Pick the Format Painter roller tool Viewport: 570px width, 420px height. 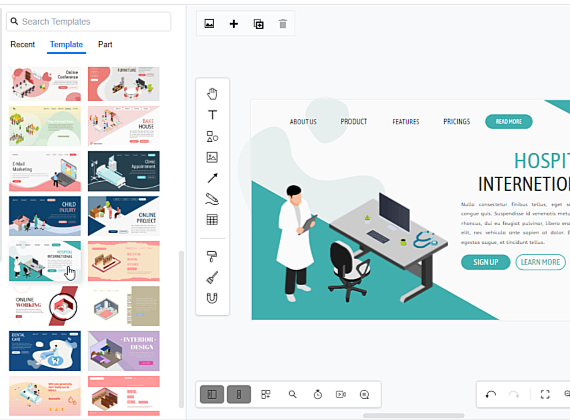[212, 256]
